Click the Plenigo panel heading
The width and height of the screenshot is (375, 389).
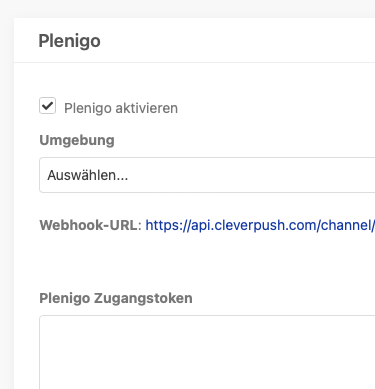(x=69, y=41)
